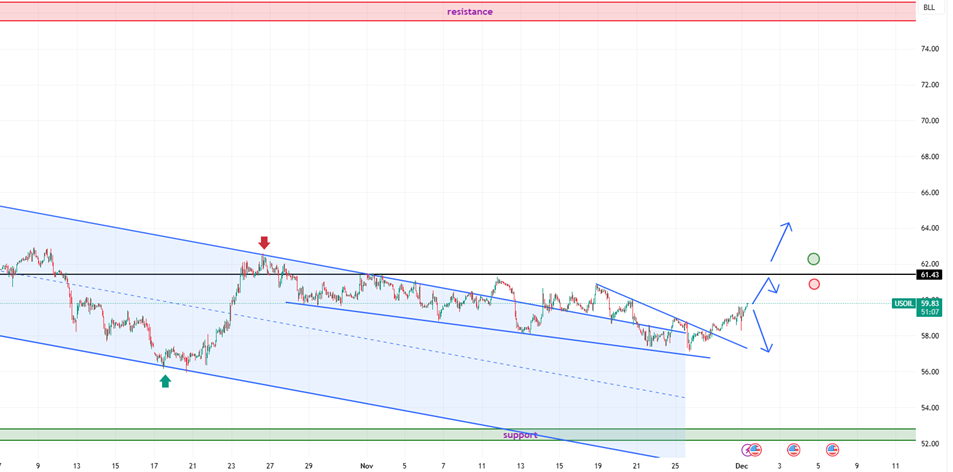The width and height of the screenshot is (953, 472).
Task: Select the downward blue projection arrow
Action: 762,330
